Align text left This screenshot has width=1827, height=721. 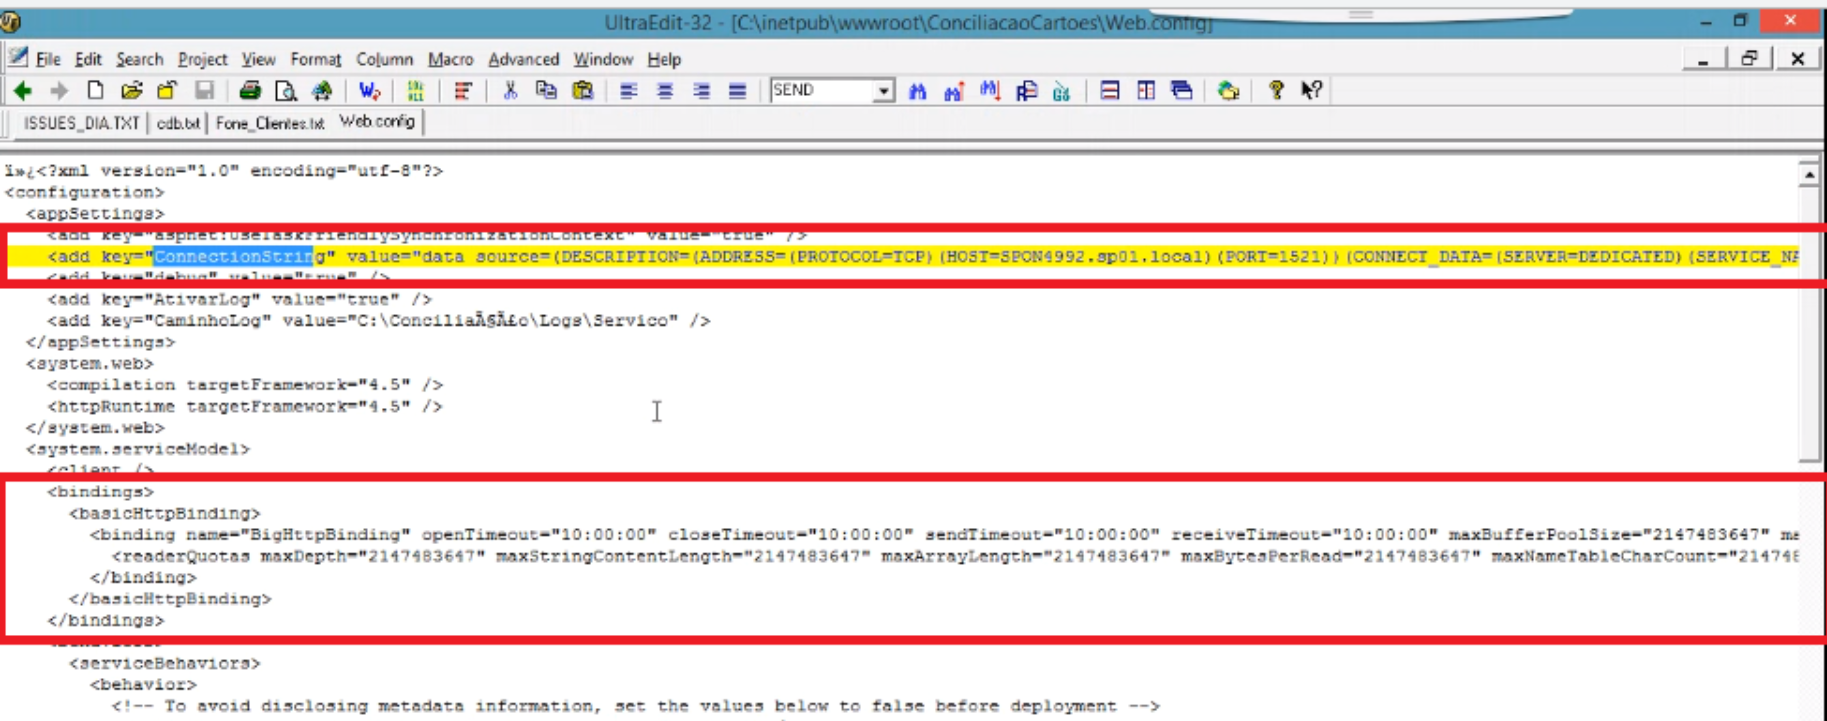[628, 91]
